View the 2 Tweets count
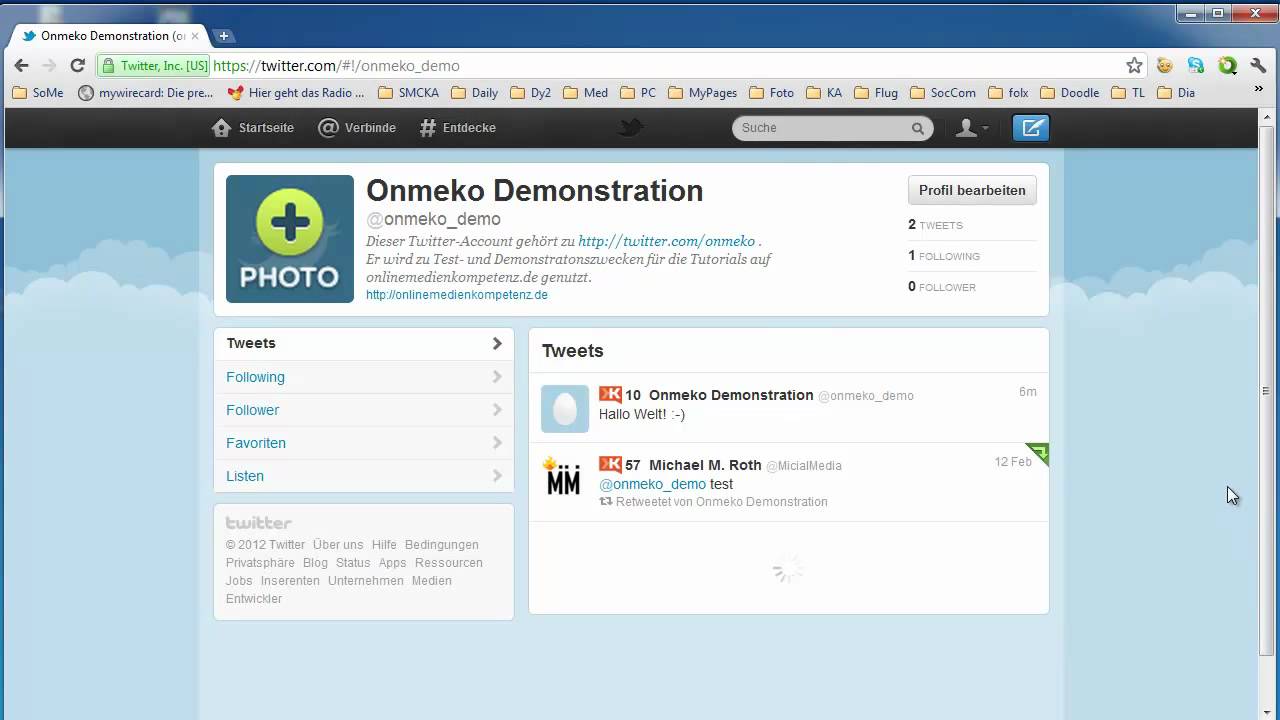Screen dimensions: 1280x720 [x=935, y=225]
